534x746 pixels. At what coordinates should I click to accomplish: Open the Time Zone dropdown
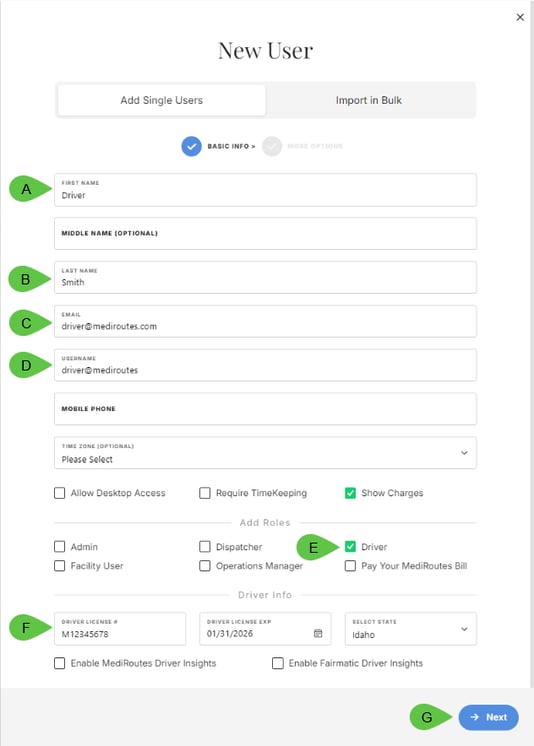265,453
